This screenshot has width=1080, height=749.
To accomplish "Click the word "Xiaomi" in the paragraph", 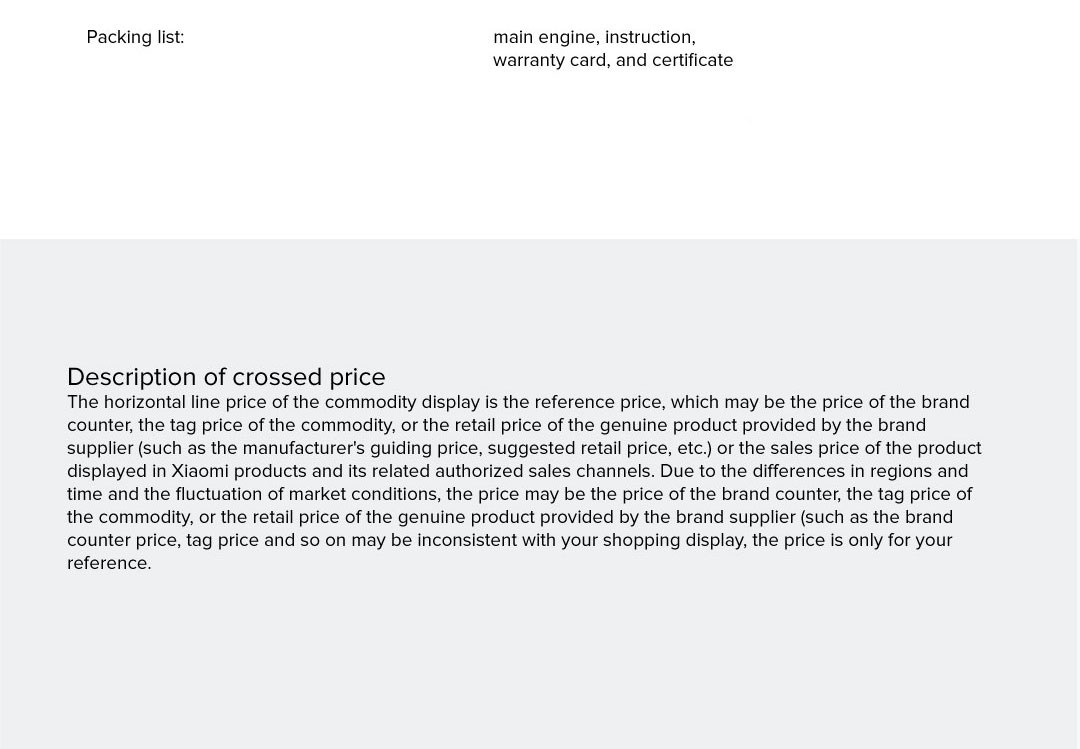I will click(199, 471).
